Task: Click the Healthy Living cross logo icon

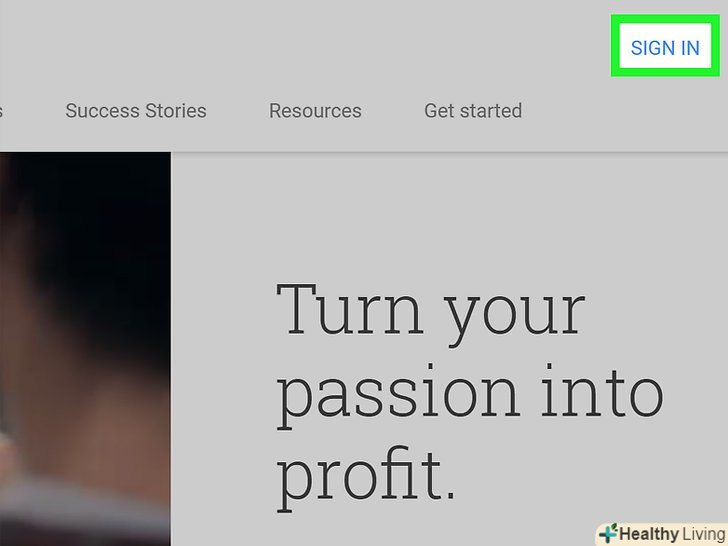Action: pos(607,533)
